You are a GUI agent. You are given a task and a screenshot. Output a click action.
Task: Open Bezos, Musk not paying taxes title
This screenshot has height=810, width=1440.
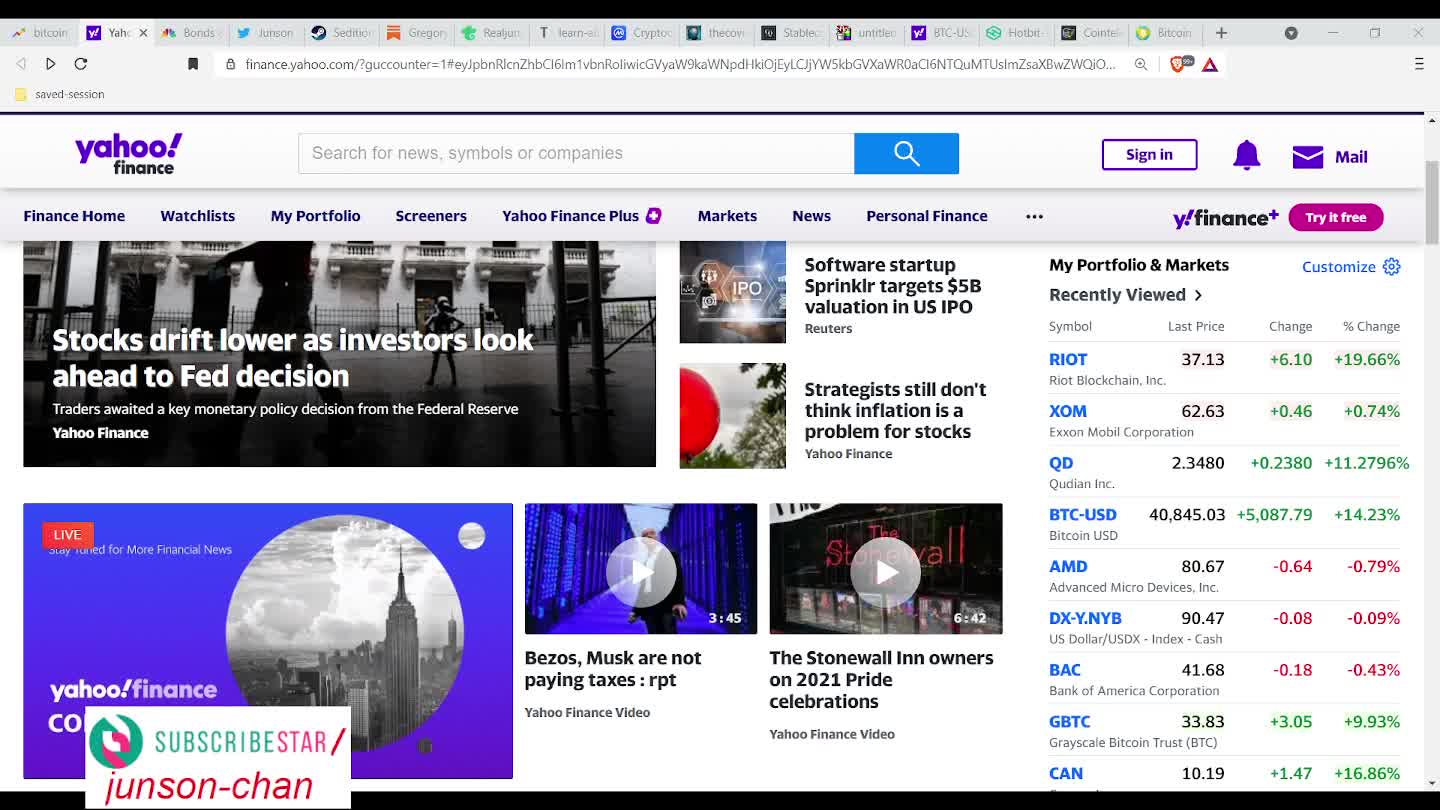[x=613, y=669]
